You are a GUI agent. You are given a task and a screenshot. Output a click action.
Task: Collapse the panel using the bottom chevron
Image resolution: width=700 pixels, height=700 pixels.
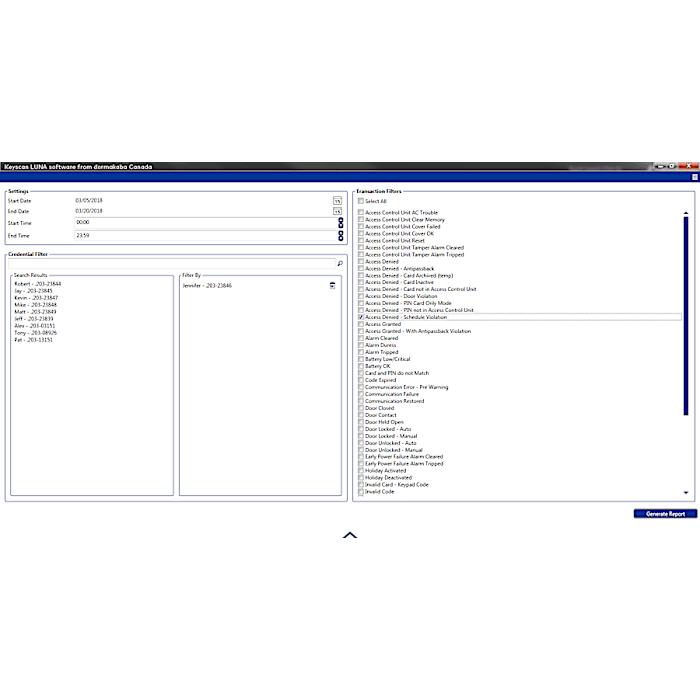click(x=350, y=536)
